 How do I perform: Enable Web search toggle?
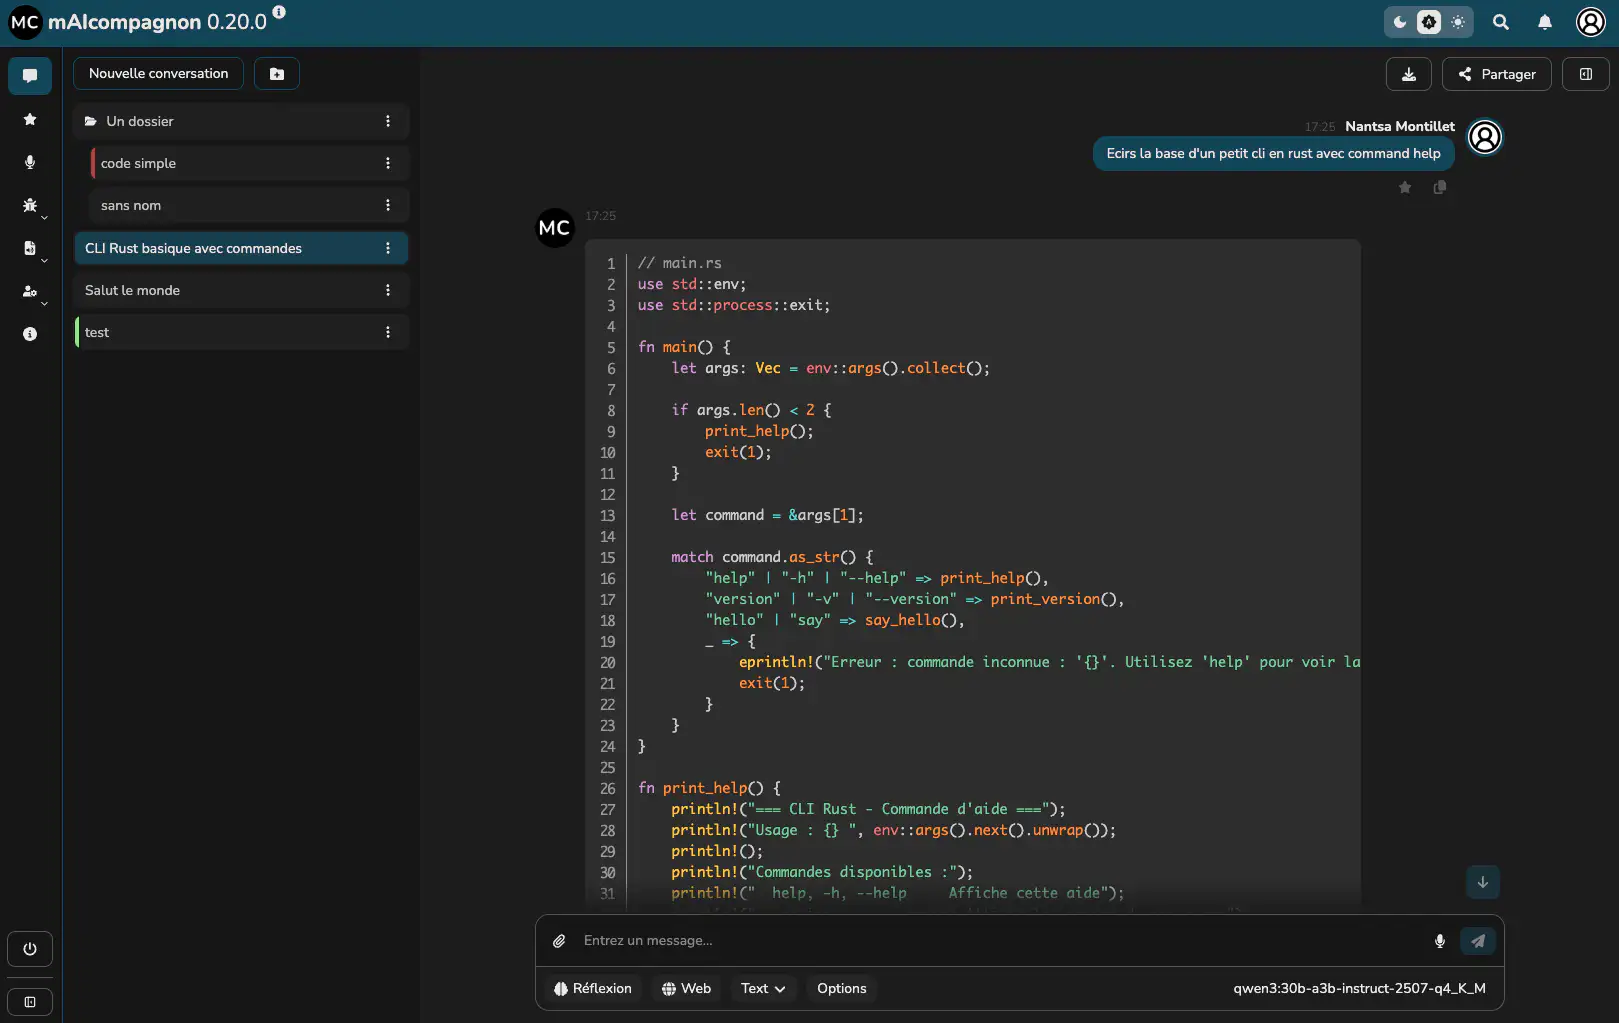[686, 988]
